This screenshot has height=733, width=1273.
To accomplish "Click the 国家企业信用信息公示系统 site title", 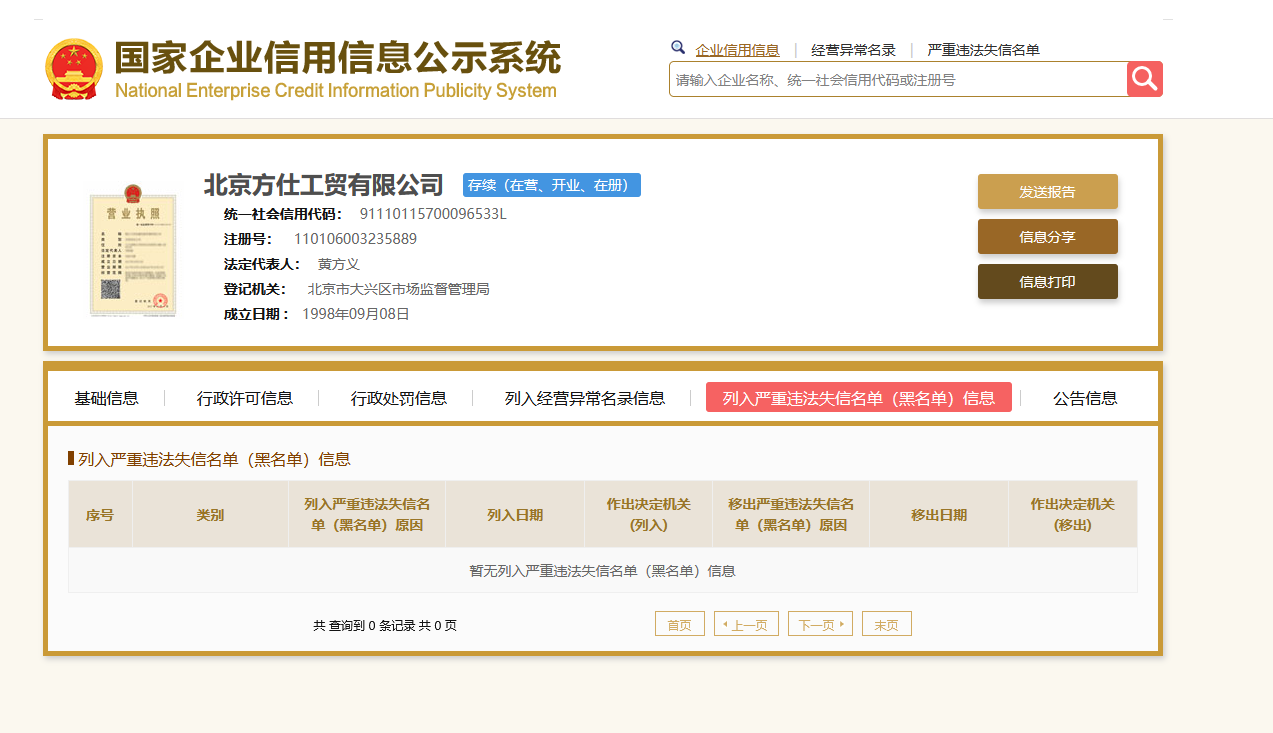I will click(x=338, y=59).
